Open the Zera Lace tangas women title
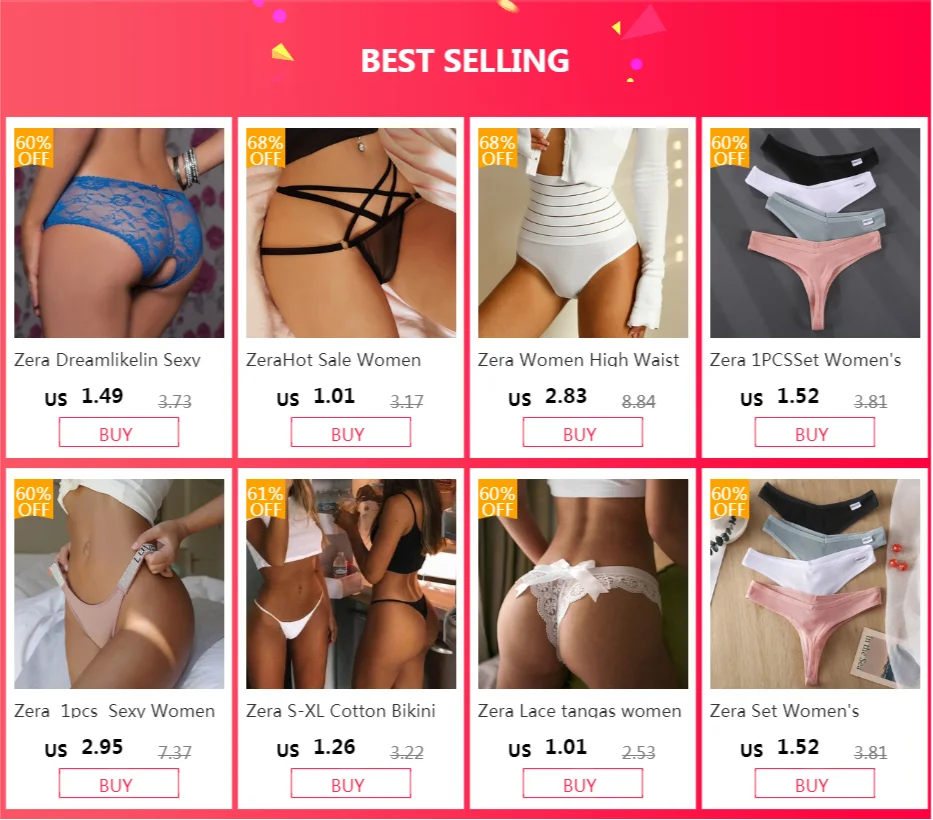This screenshot has height=820, width=933. point(580,711)
